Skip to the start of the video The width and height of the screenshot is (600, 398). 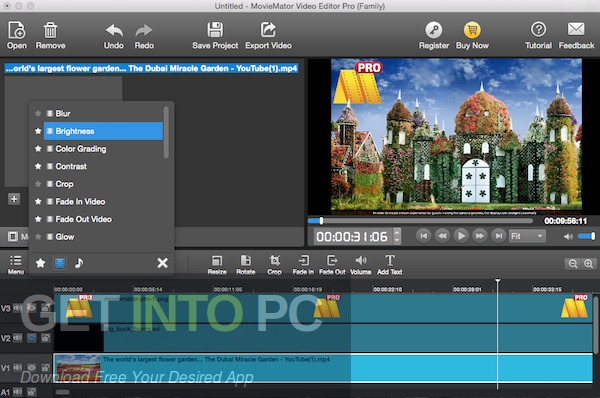pyautogui.click(x=424, y=236)
